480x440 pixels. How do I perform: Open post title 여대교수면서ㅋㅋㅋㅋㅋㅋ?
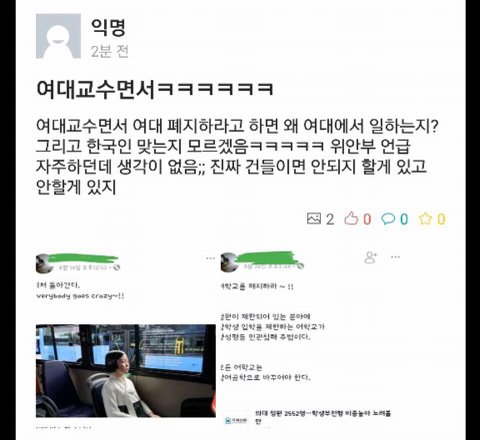[x=155, y=89]
